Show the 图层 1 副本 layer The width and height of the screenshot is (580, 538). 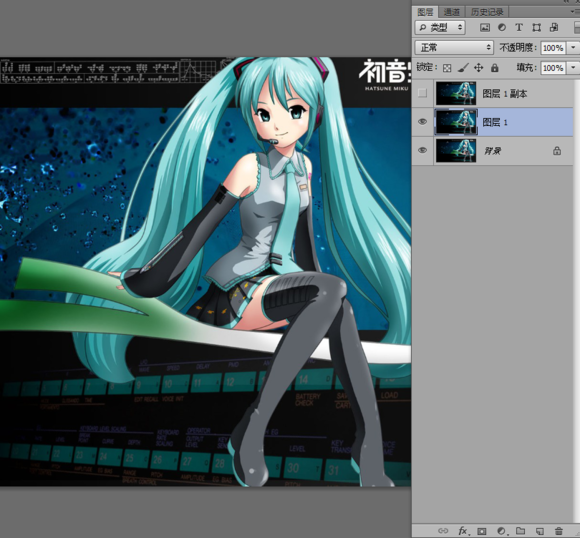pos(422,93)
